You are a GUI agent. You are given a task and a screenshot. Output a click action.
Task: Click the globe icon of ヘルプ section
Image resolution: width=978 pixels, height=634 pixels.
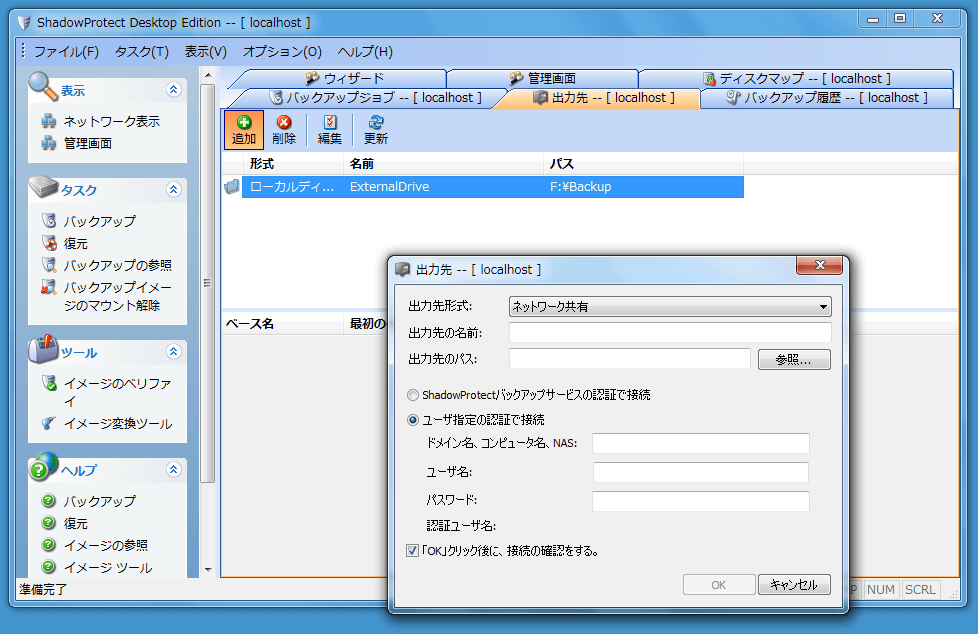(x=44, y=467)
